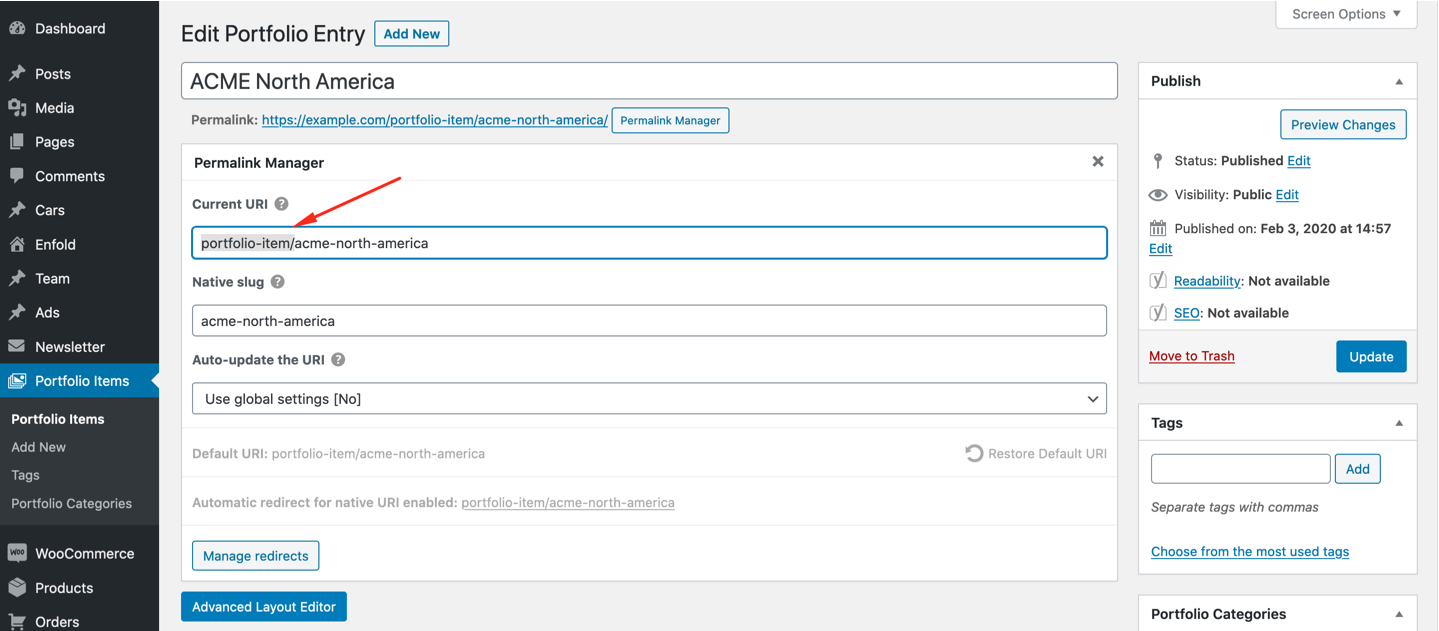1439x631 pixels.
Task: Open Portfolio Categories from the sidebar
Action: [71, 503]
